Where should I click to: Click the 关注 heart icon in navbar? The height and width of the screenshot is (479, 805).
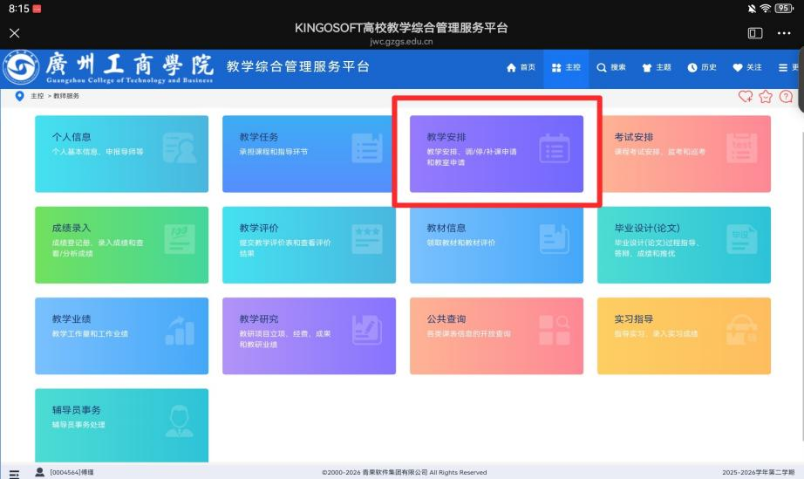[738, 67]
